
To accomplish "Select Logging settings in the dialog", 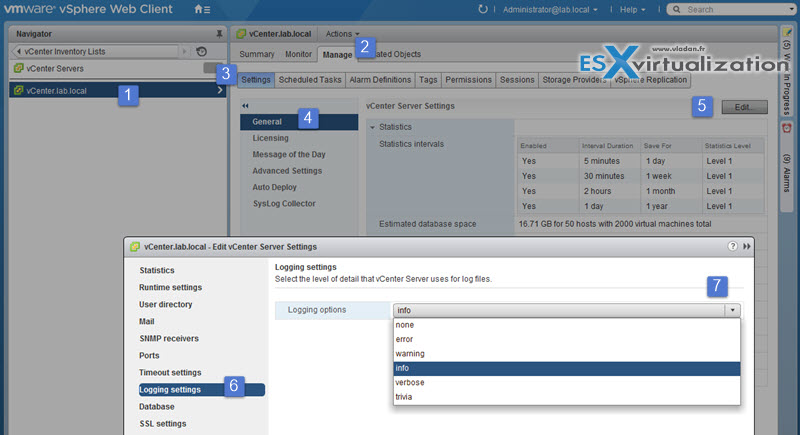I will coord(202,390).
